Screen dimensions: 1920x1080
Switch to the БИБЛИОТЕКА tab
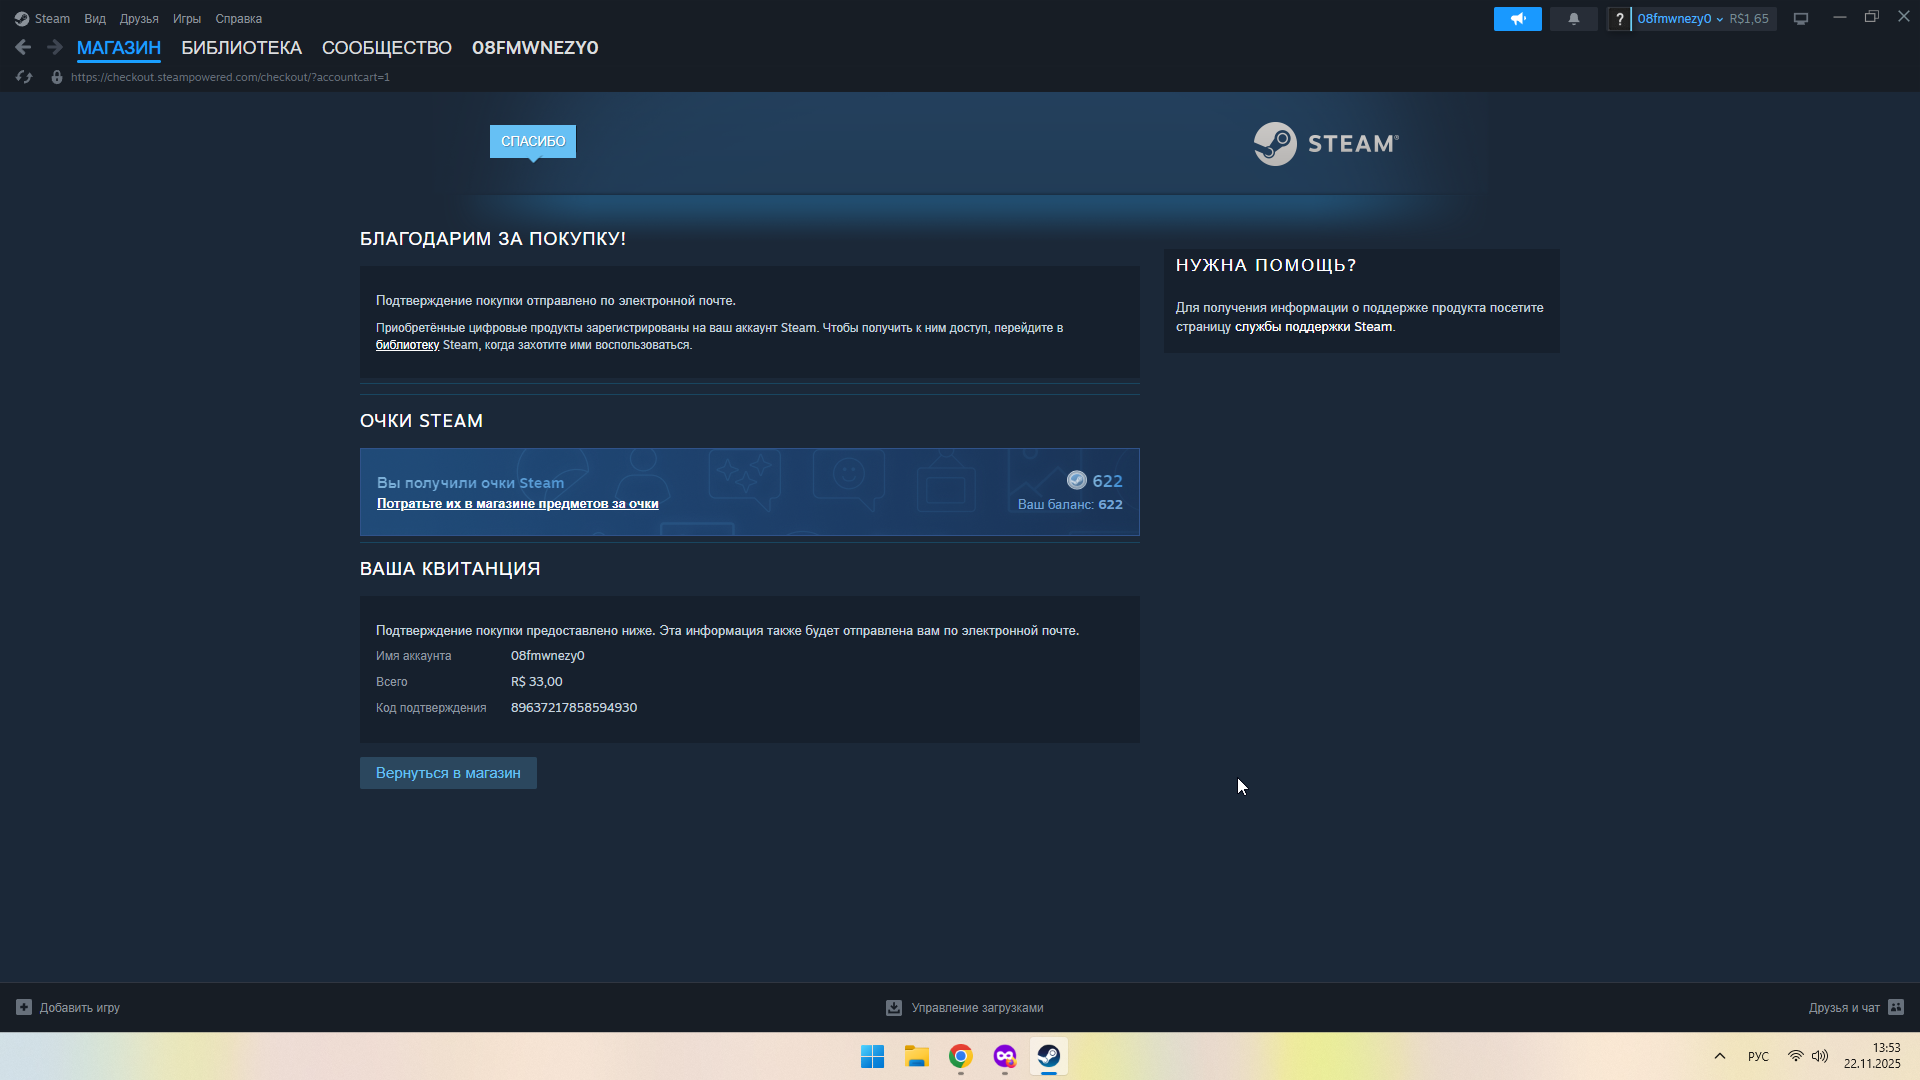241,48
